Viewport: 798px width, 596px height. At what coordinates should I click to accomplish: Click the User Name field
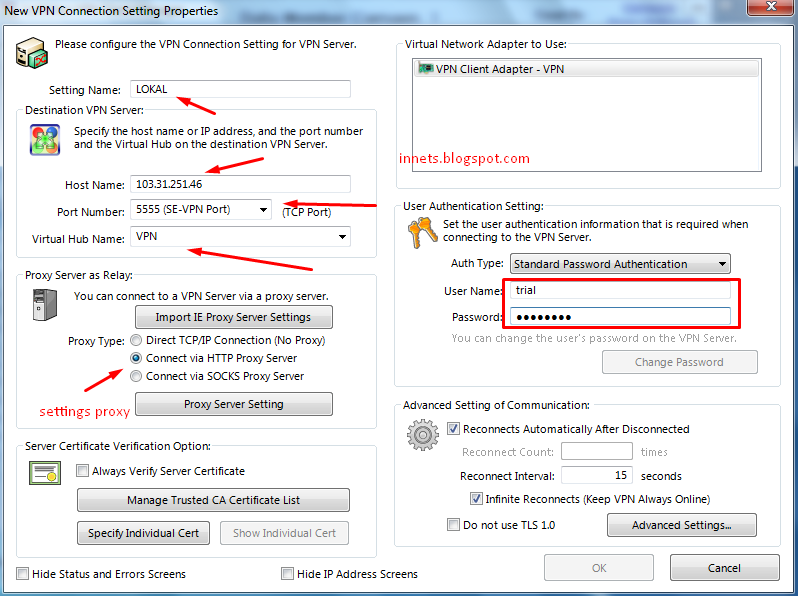point(620,290)
